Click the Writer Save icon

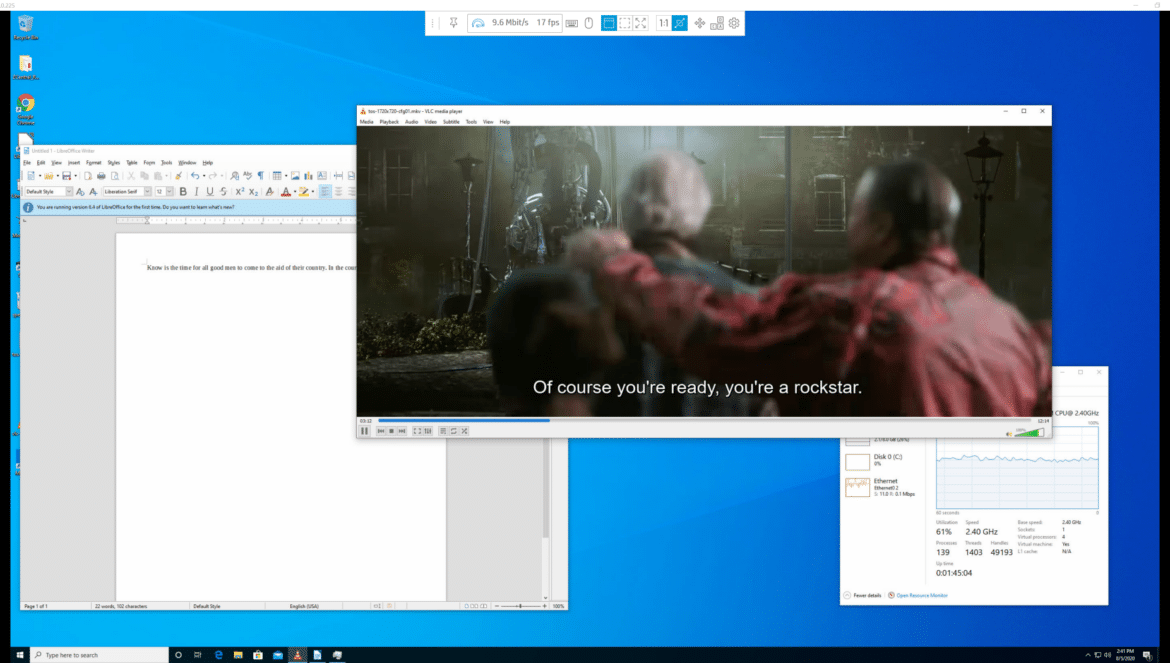coord(66,176)
